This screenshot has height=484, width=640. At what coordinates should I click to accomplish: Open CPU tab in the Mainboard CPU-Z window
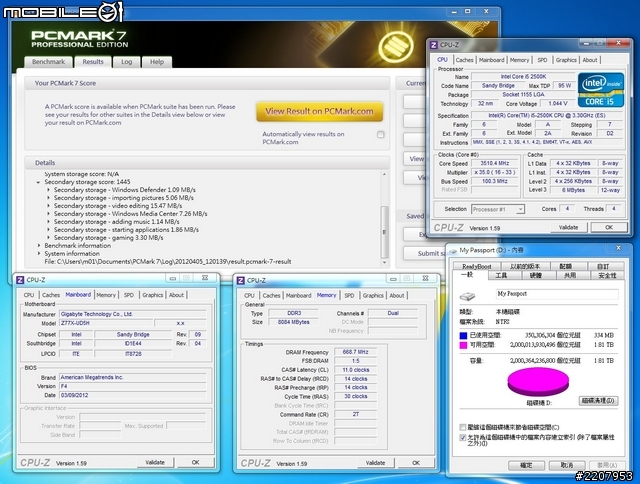[29, 295]
